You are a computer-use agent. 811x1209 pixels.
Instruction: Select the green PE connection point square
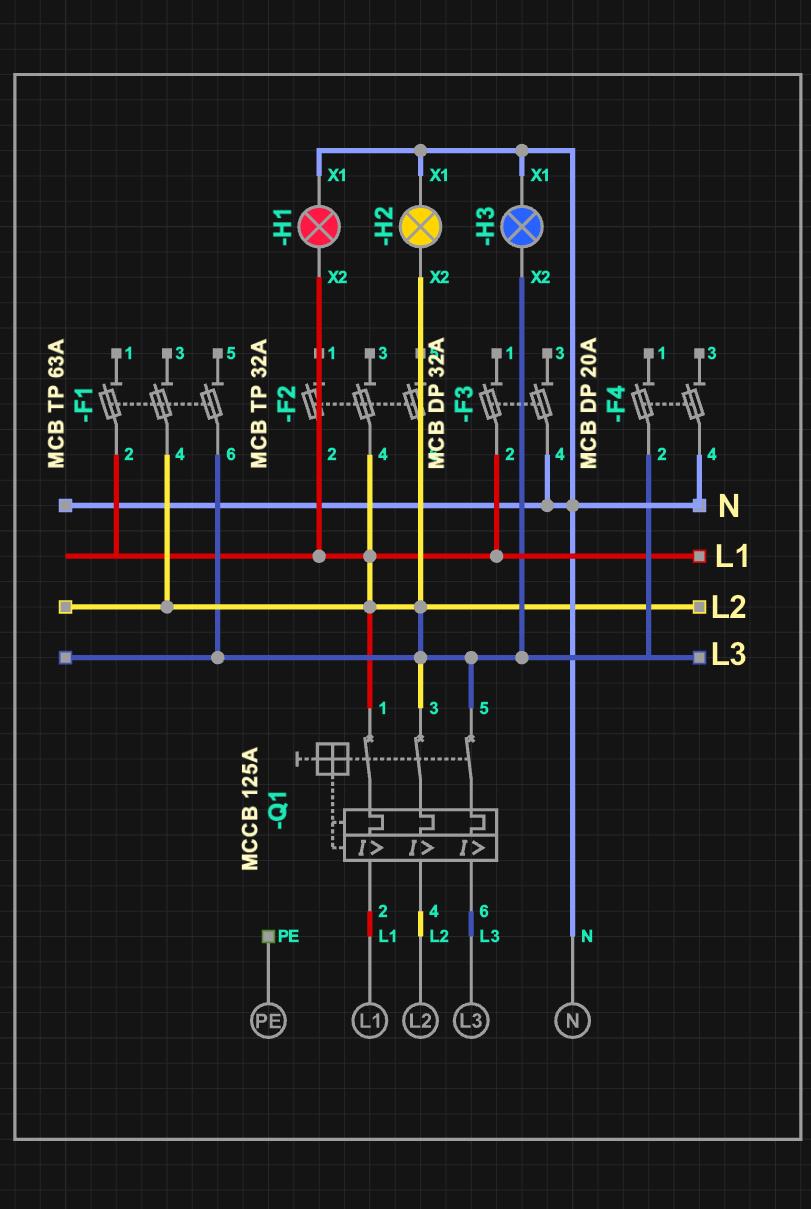[268, 936]
